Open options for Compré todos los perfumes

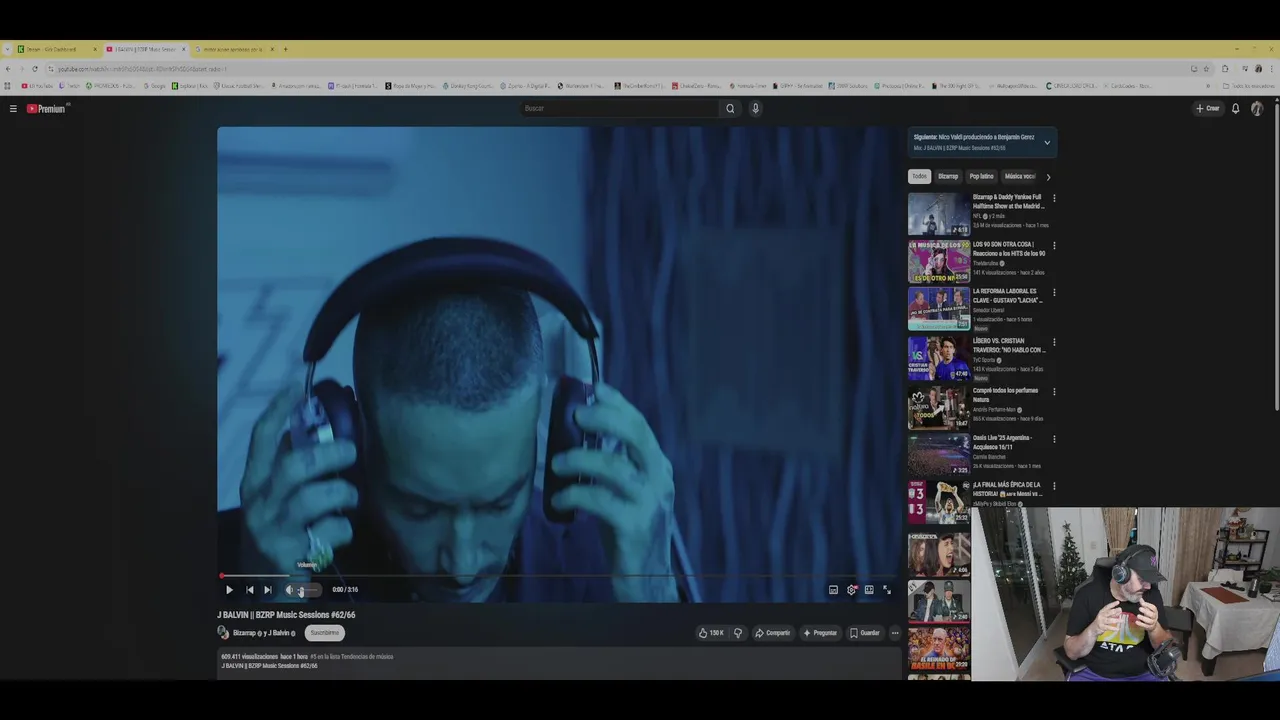pyautogui.click(x=1054, y=392)
